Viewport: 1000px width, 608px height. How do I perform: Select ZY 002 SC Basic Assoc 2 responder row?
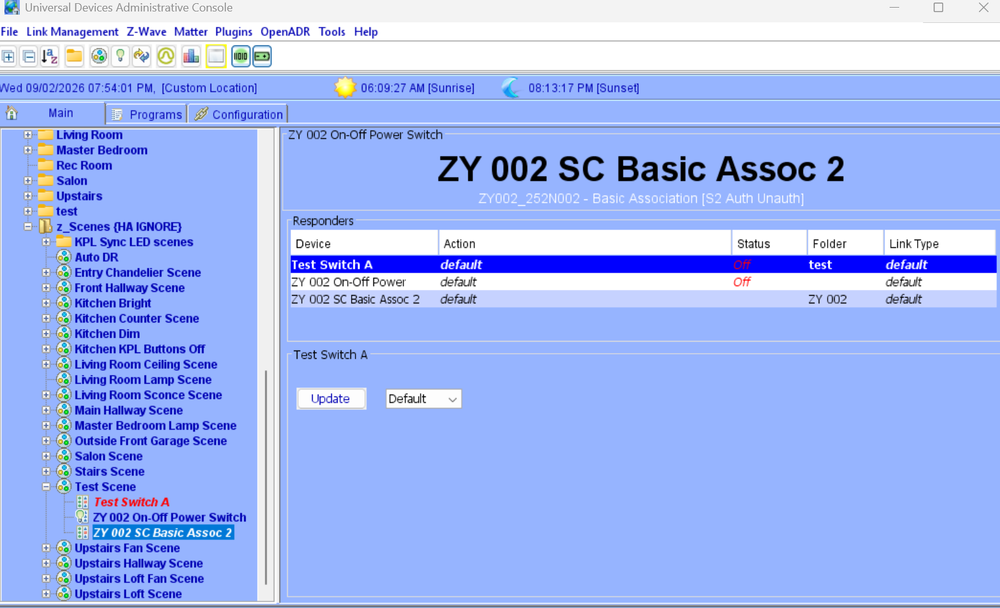(643, 299)
